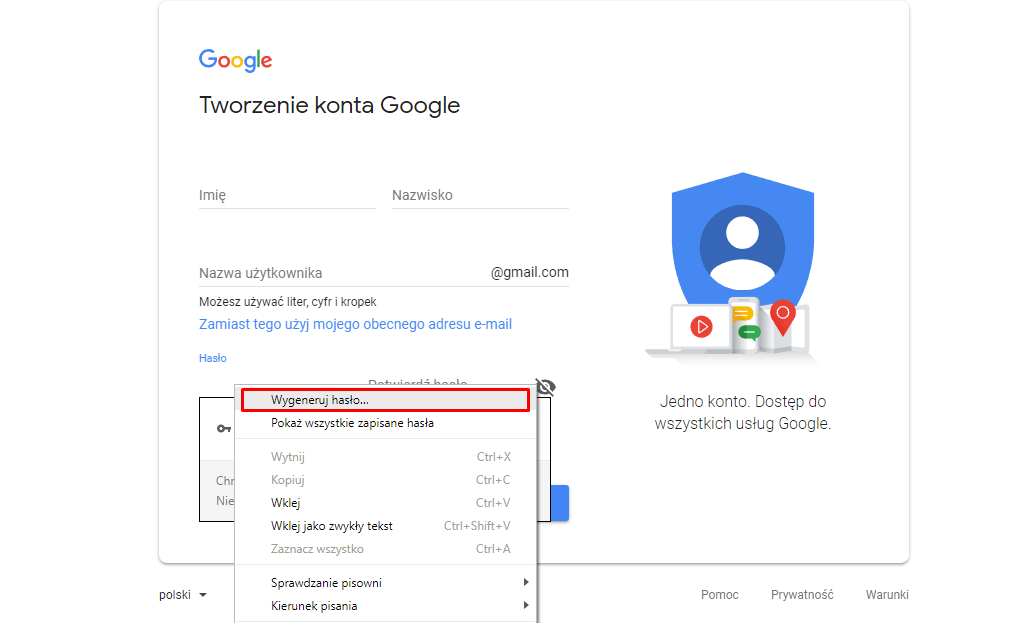
Task: Focus the Imię input field
Action: click(287, 196)
